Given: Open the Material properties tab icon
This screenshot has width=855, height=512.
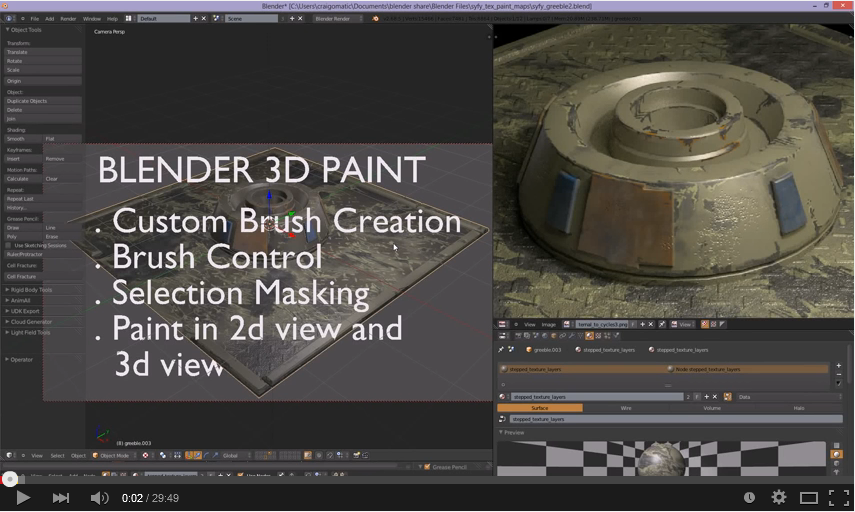Looking at the screenshot, I should pyautogui.click(x=589, y=335).
